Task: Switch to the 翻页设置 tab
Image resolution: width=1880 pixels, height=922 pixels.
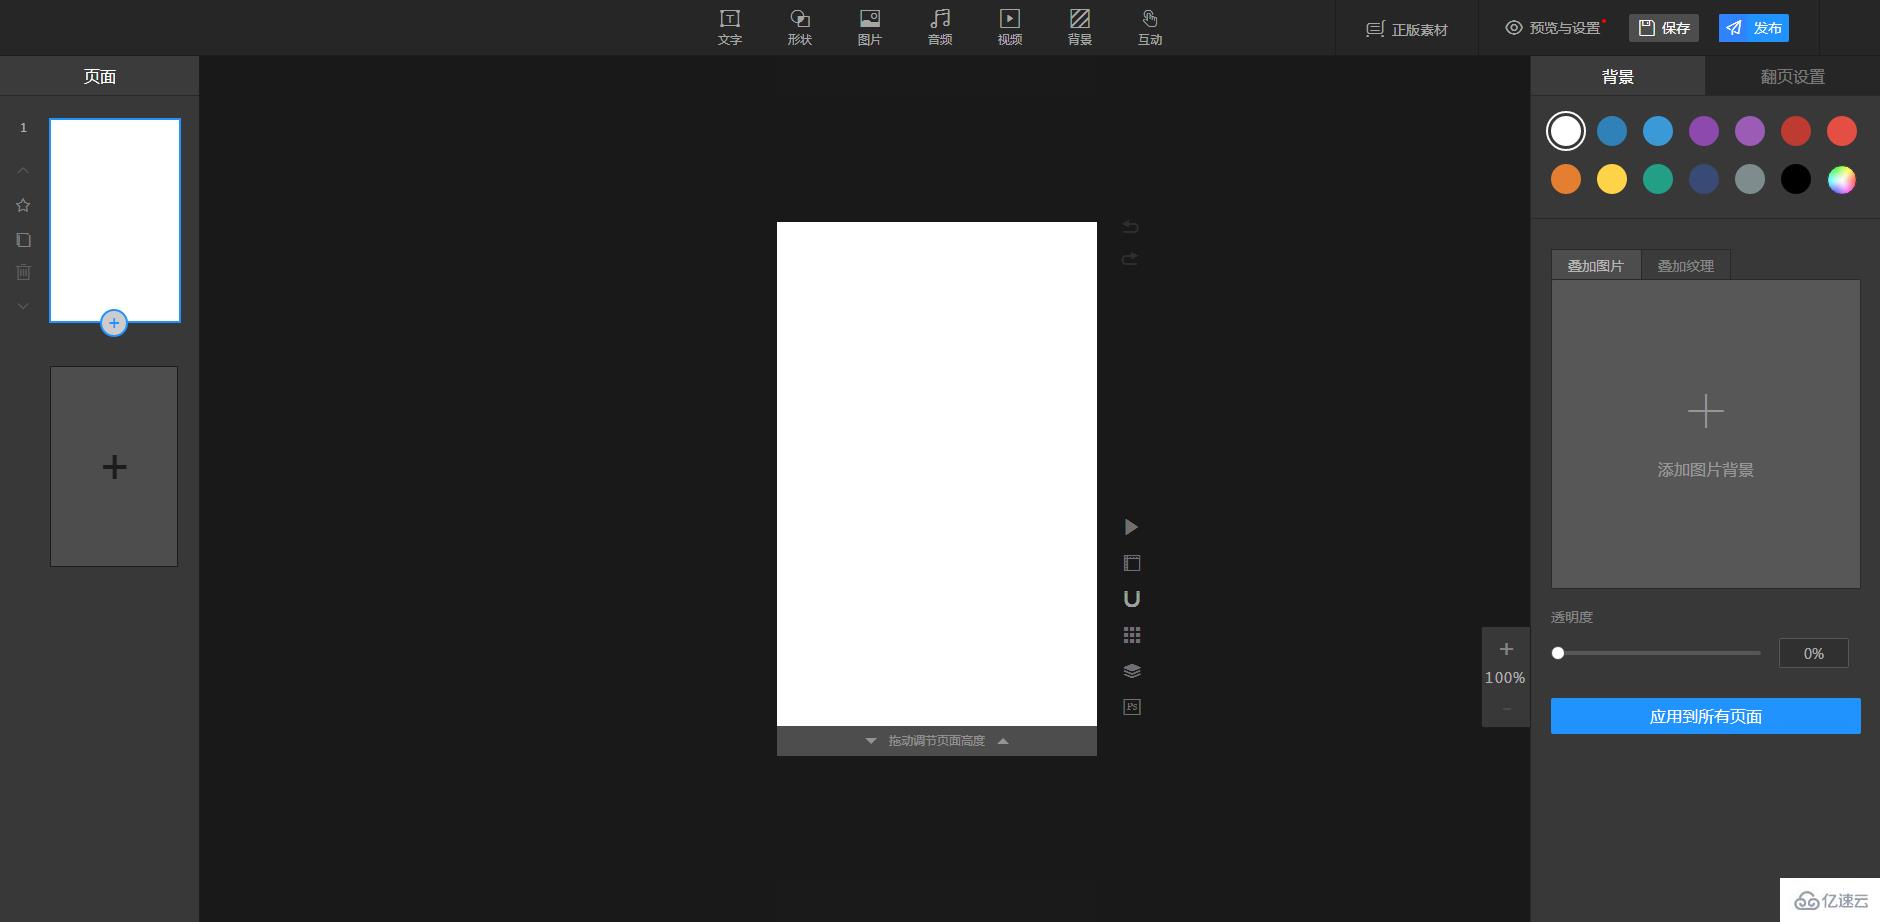Action: (1792, 76)
